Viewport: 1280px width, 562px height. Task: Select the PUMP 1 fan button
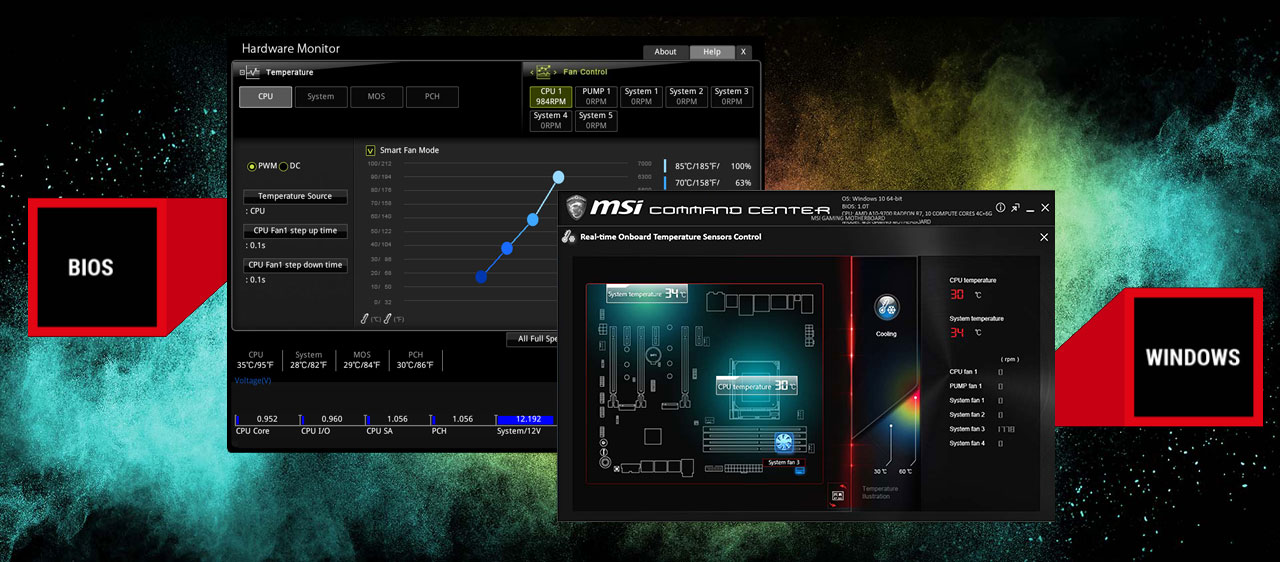tap(596, 96)
